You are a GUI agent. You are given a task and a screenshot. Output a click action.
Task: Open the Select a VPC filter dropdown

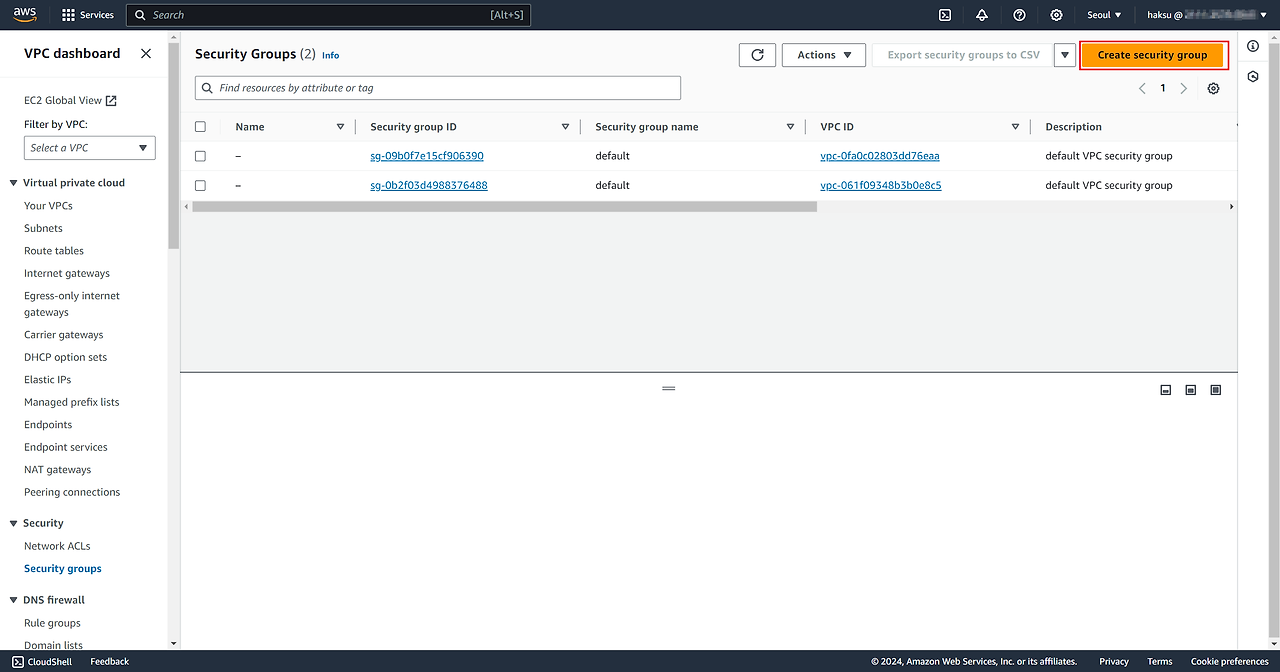[x=89, y=148]
